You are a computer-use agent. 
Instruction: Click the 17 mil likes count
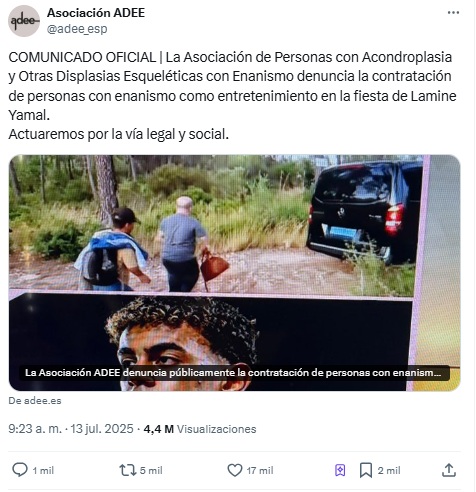click(x=260, y=470)
